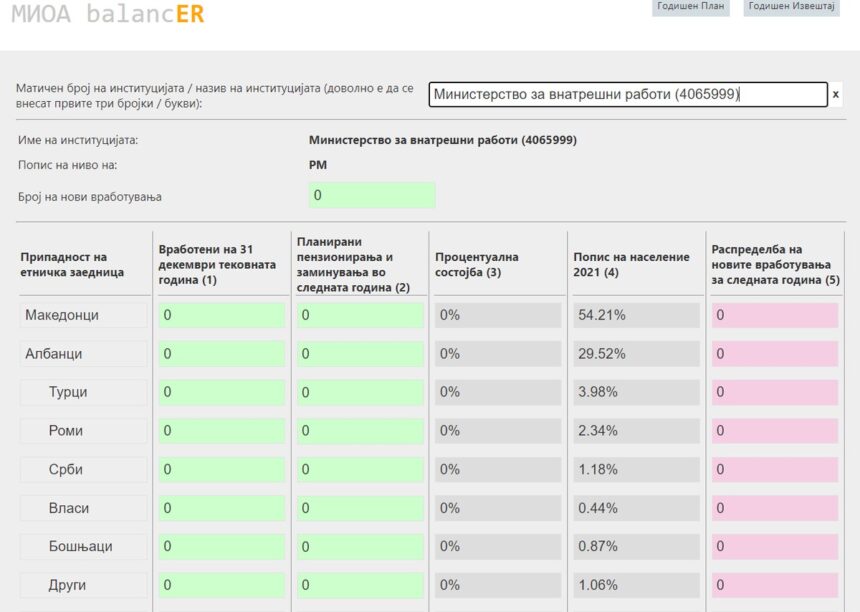
Task: Click Други planned retirements field
Action: tap(360, 585)
